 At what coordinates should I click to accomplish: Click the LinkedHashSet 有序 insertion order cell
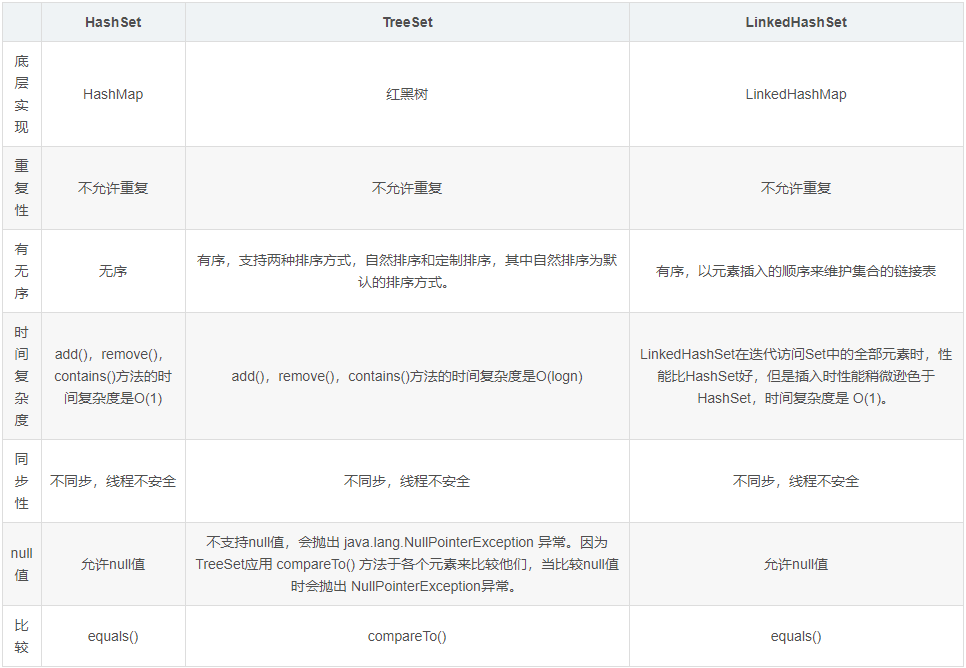[x=796, y=271]
